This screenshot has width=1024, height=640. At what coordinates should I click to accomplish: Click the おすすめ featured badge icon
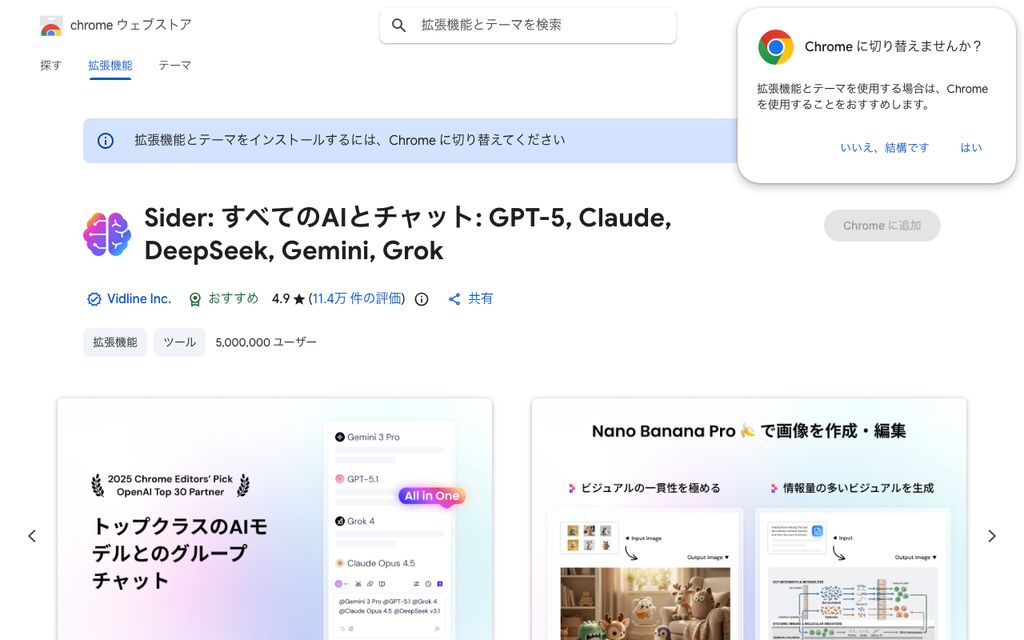195,299
